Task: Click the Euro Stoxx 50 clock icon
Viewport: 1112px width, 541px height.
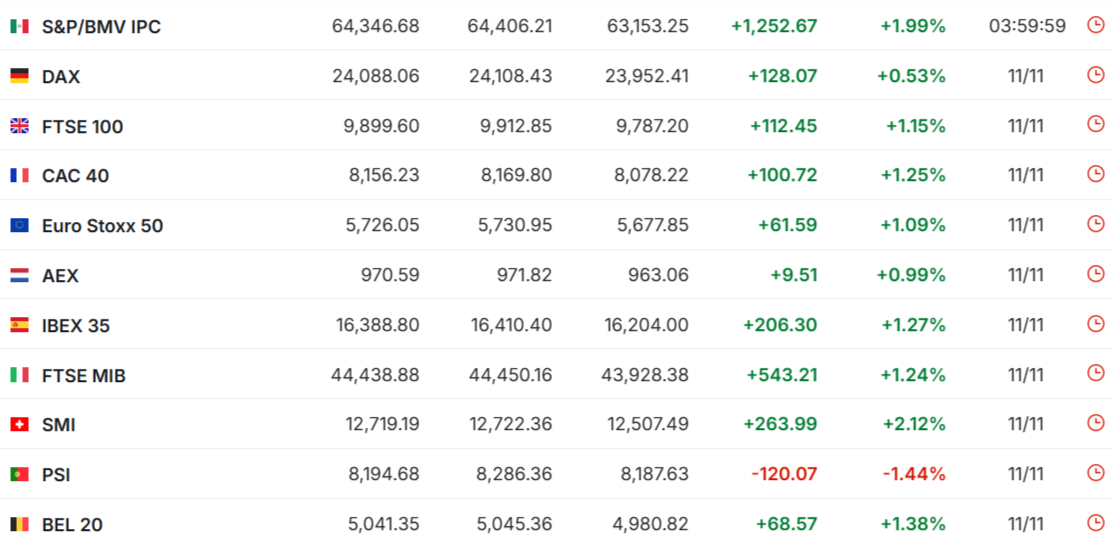Action: click(1095, 224)
